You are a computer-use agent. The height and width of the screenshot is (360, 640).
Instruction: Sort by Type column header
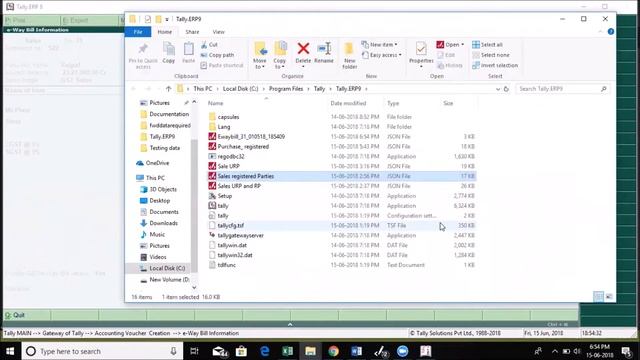point(393,103)
